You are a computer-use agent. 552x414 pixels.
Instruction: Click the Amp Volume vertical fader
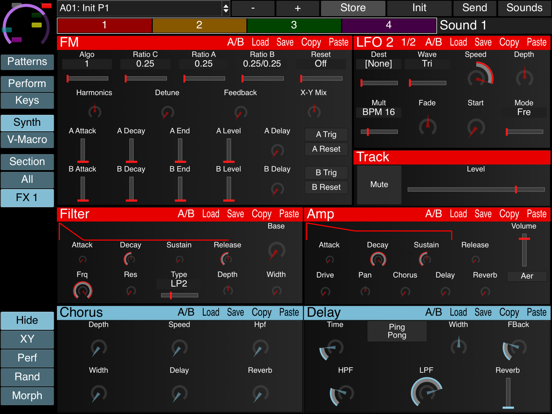tap(524, 250)
